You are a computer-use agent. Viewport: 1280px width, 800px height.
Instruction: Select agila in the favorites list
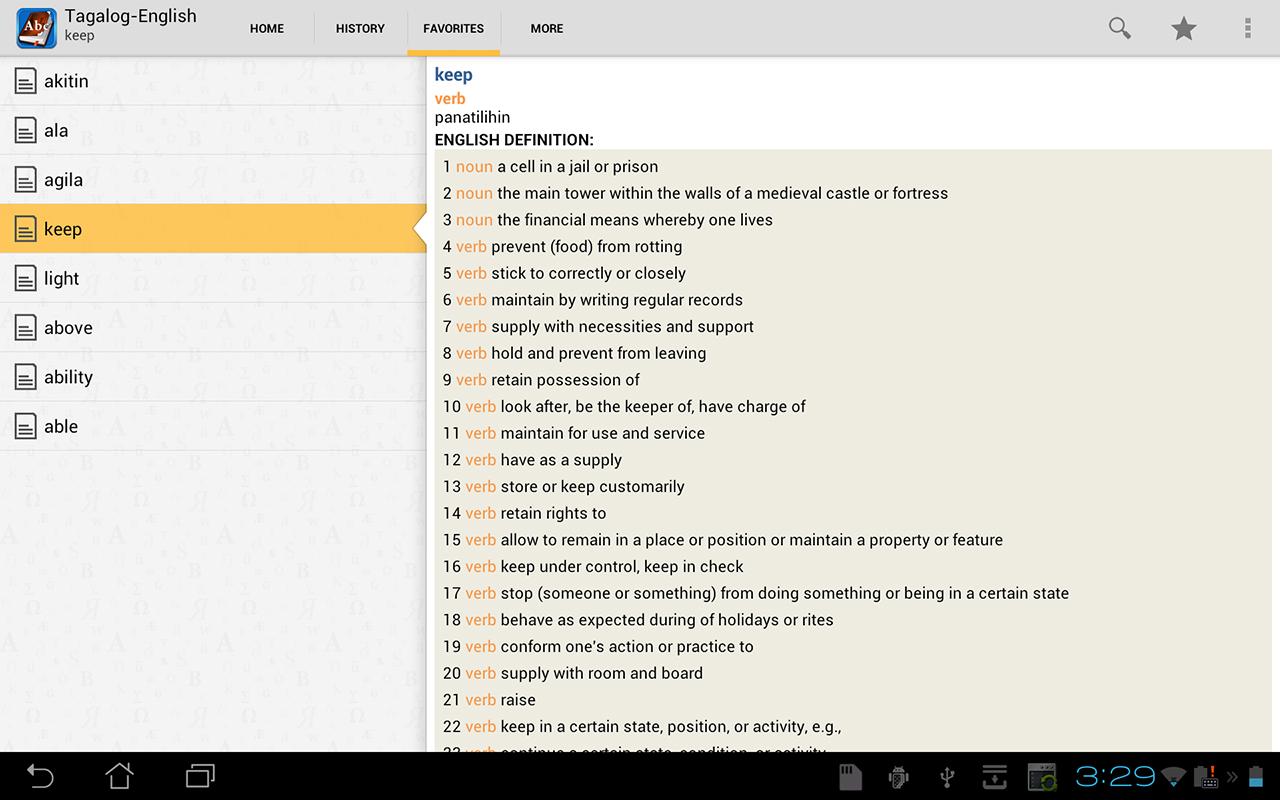pos(63,180)
